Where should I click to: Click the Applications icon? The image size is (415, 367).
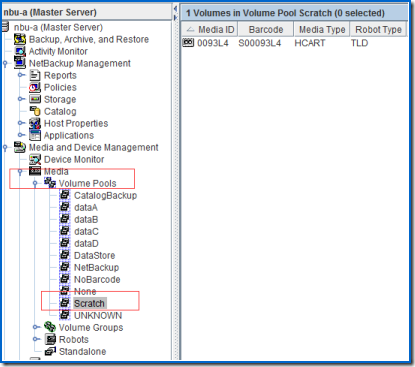tap(35, 135)
